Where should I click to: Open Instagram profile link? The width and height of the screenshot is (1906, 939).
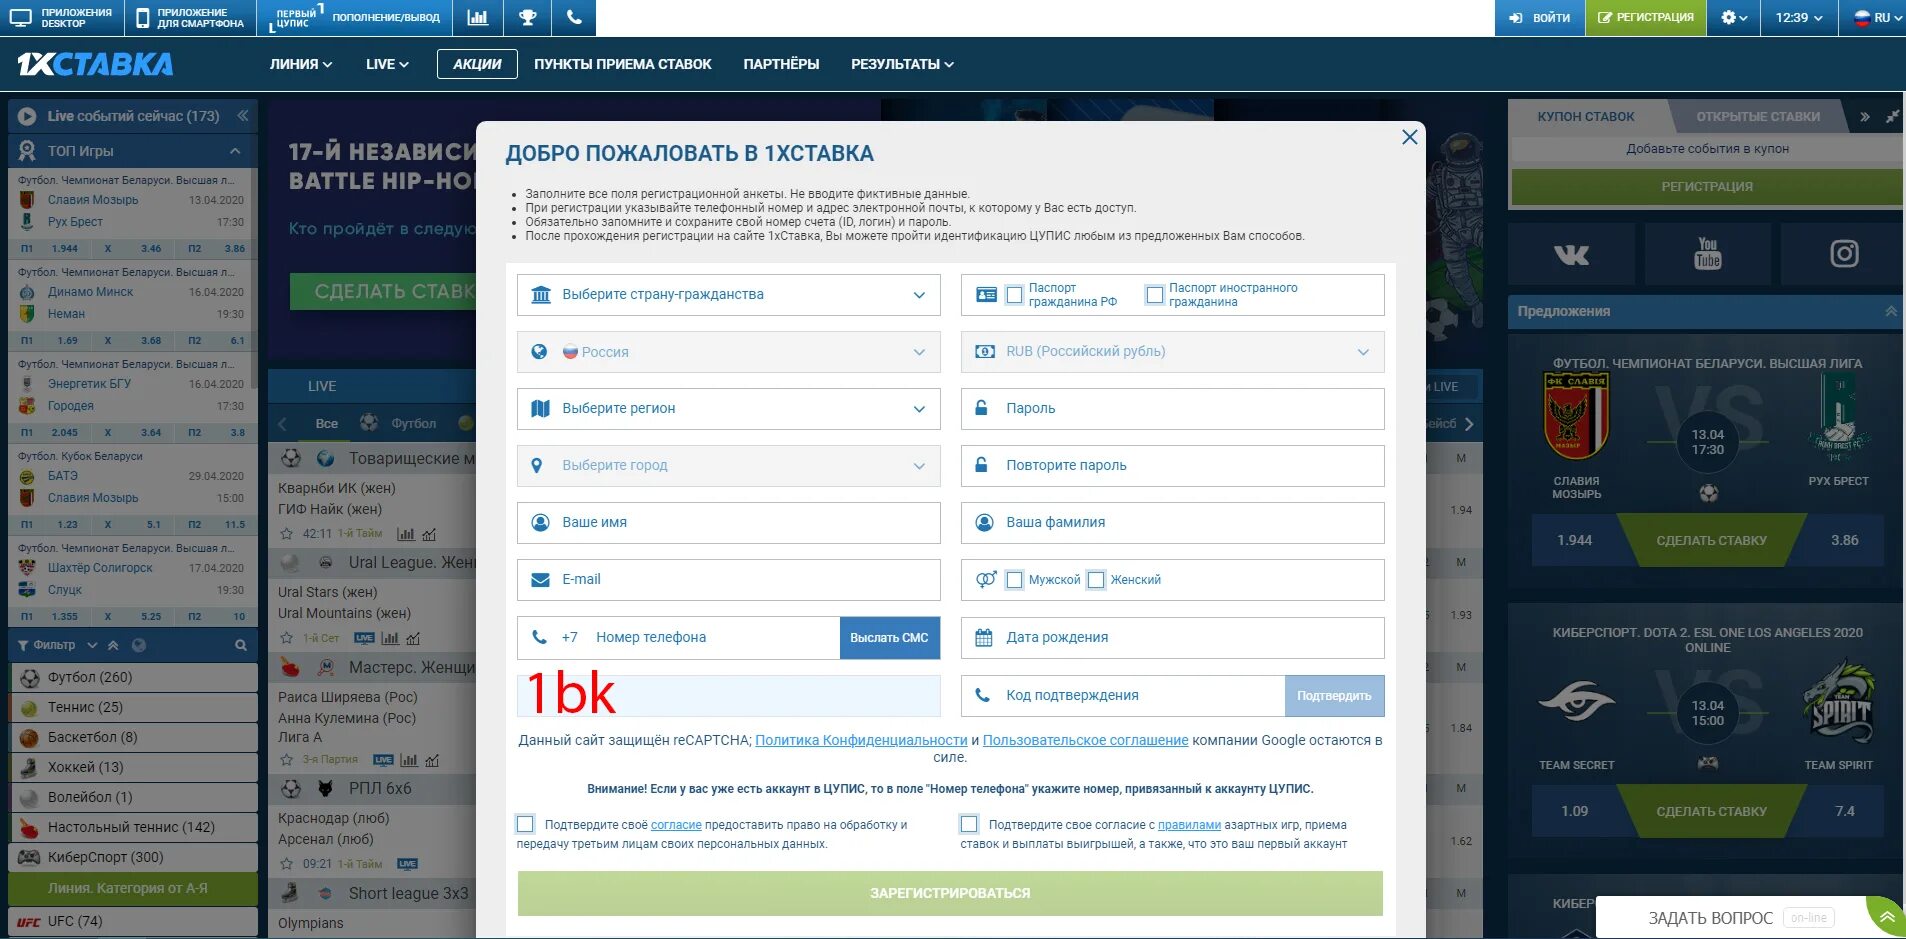[1843, 254]
